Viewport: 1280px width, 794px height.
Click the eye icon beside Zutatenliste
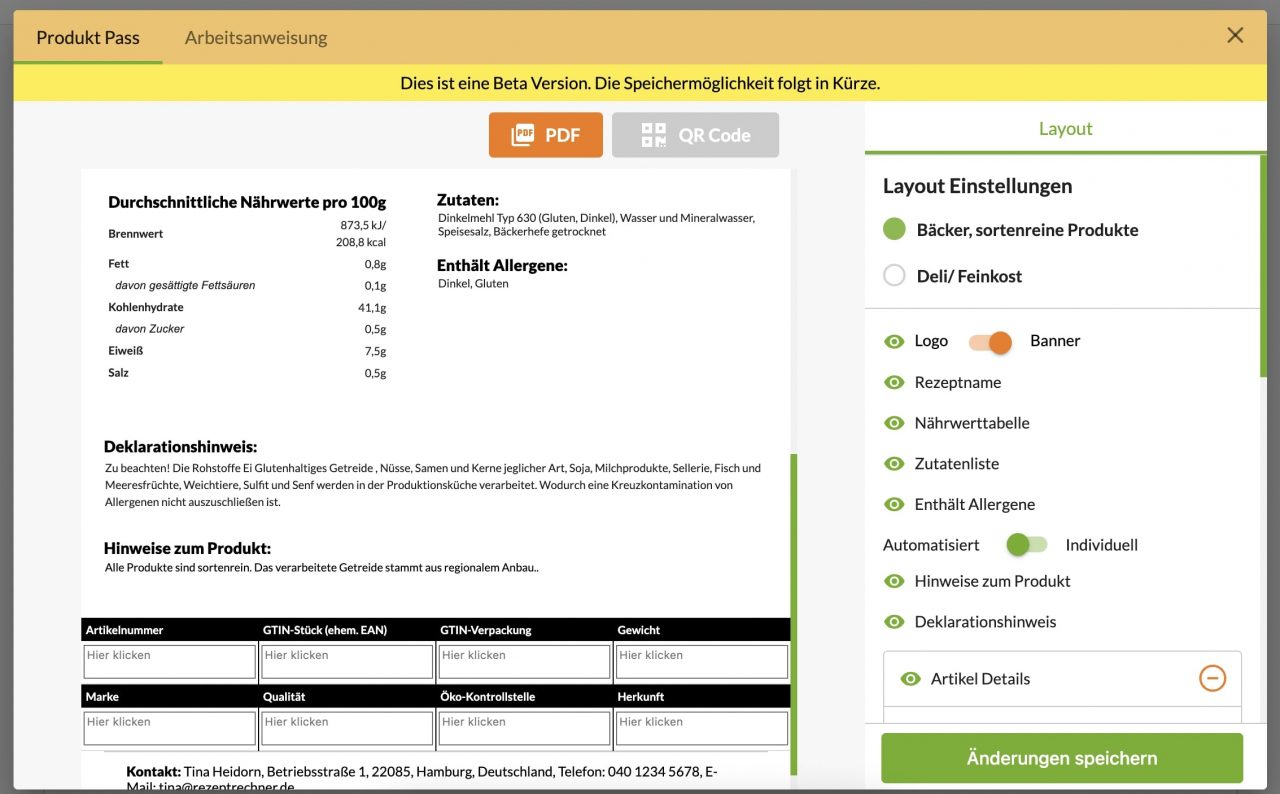[893, 463]
